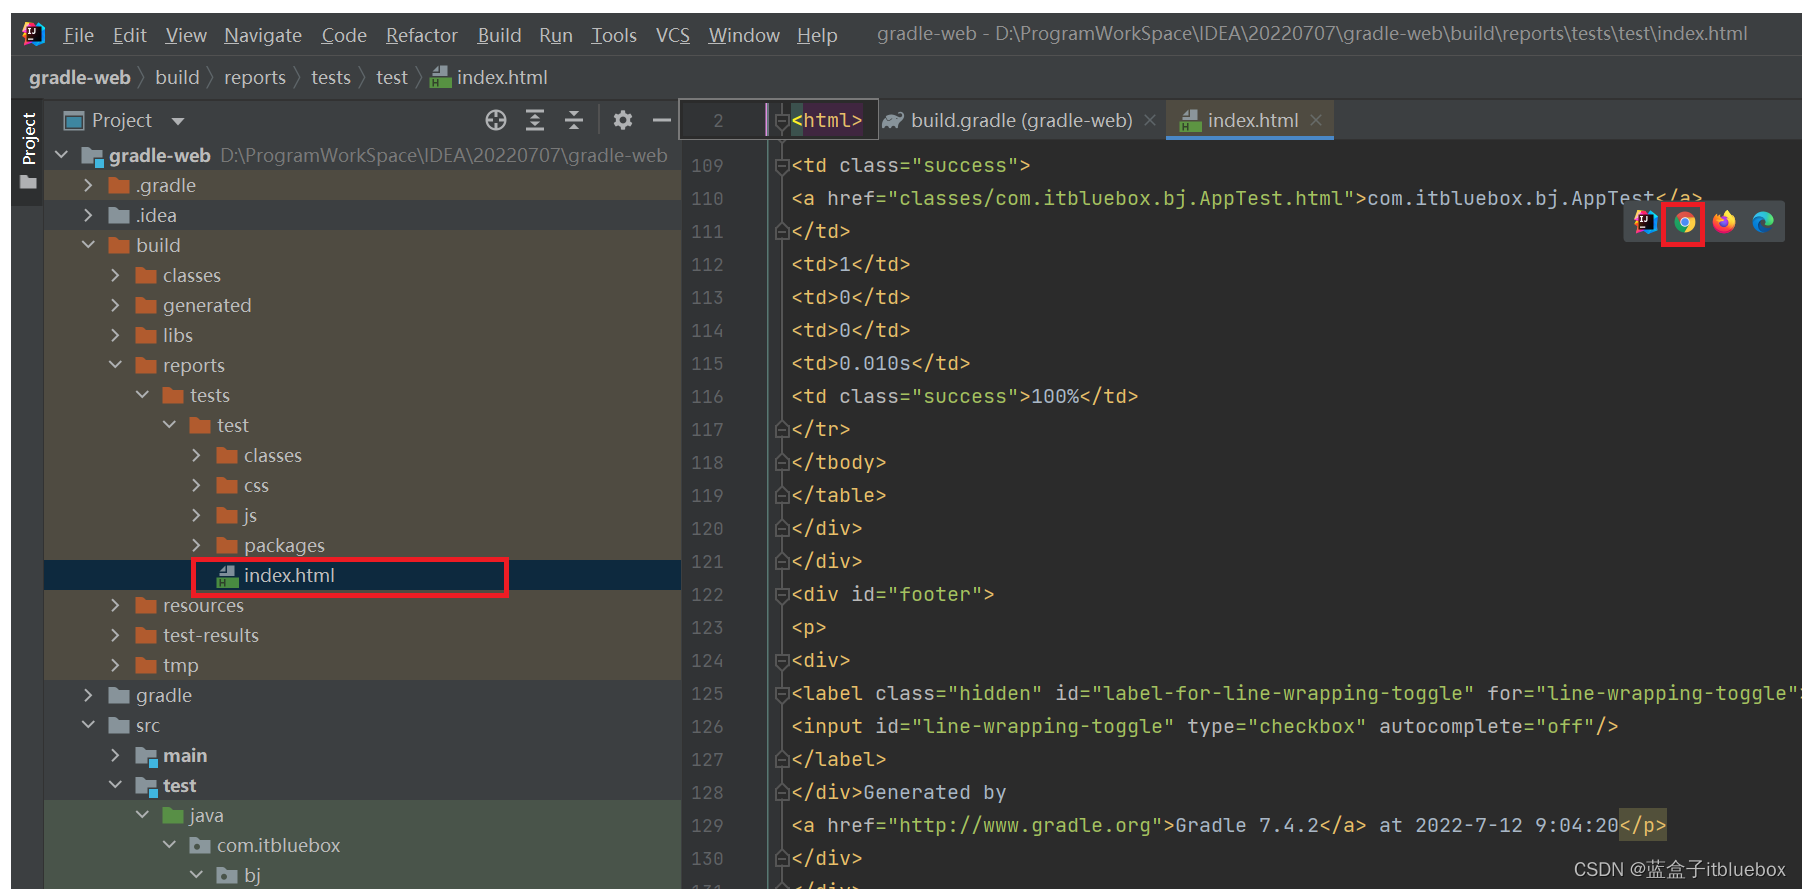Expand the test-results folder
The image size is (1802, 889).
pyautogui.click(x=115, y=635)
